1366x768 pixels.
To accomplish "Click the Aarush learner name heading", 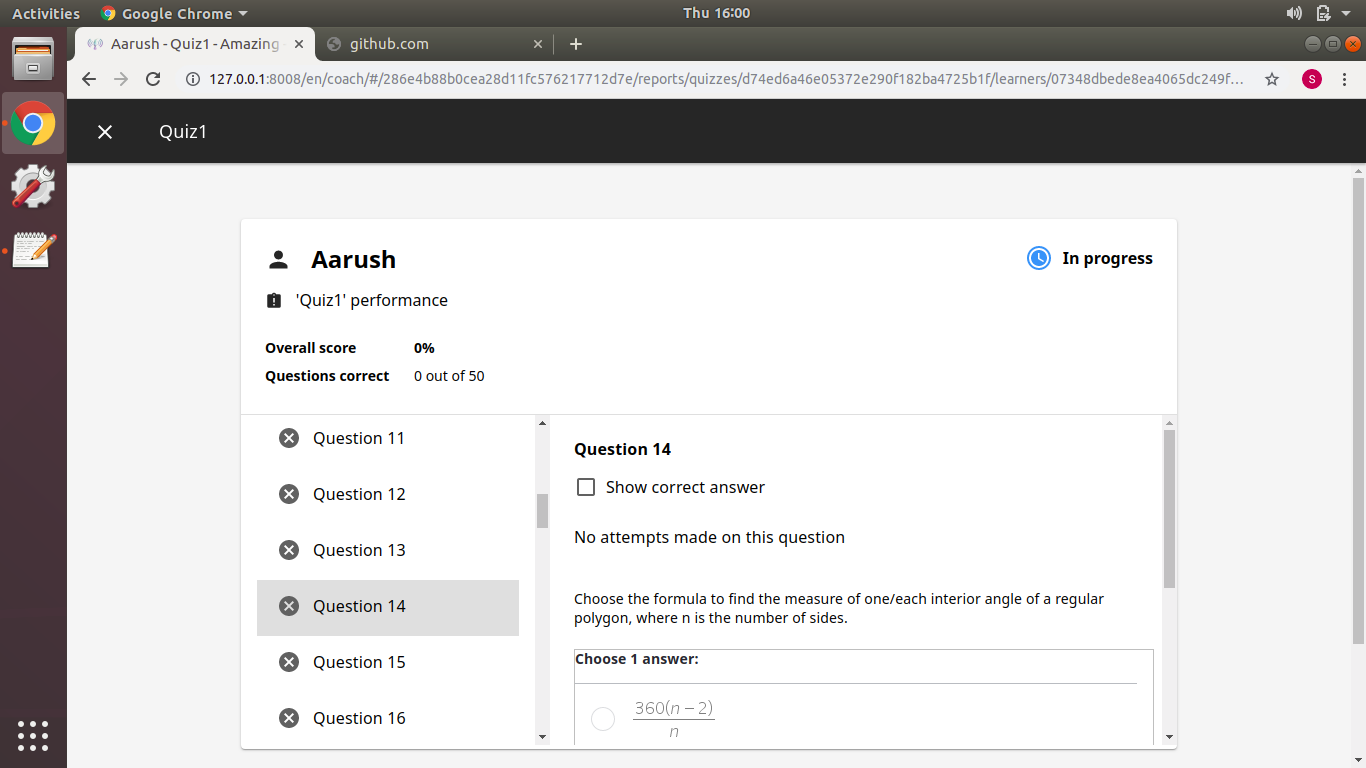I will click(x=353, y=259).
